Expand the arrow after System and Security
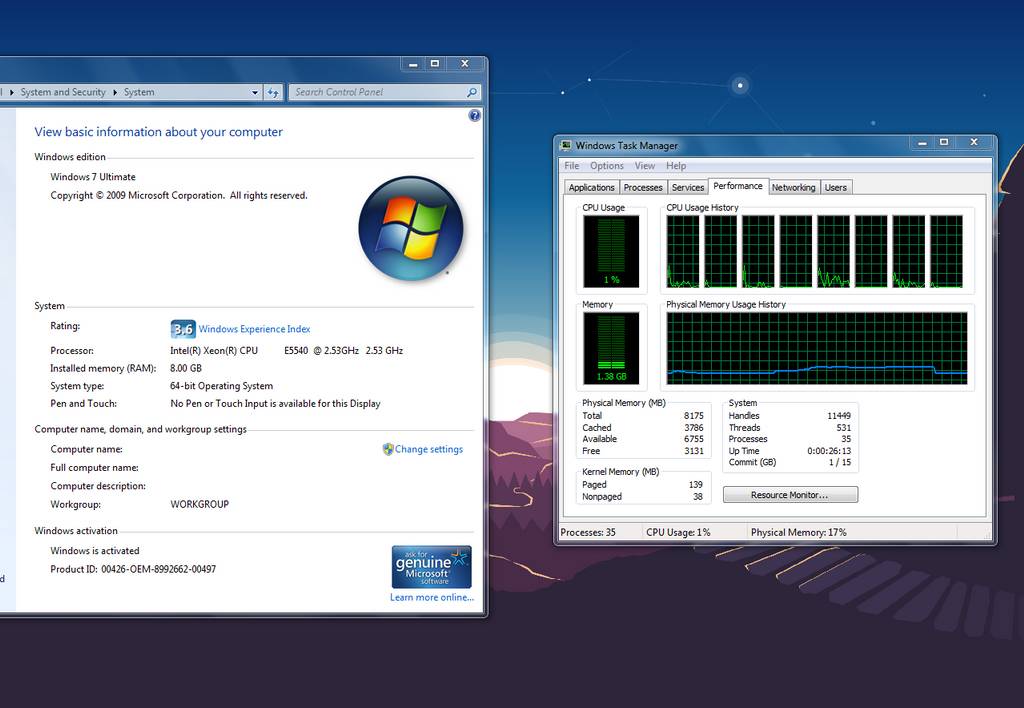This screenshot has height=708, width=1024. coord(115,93)
